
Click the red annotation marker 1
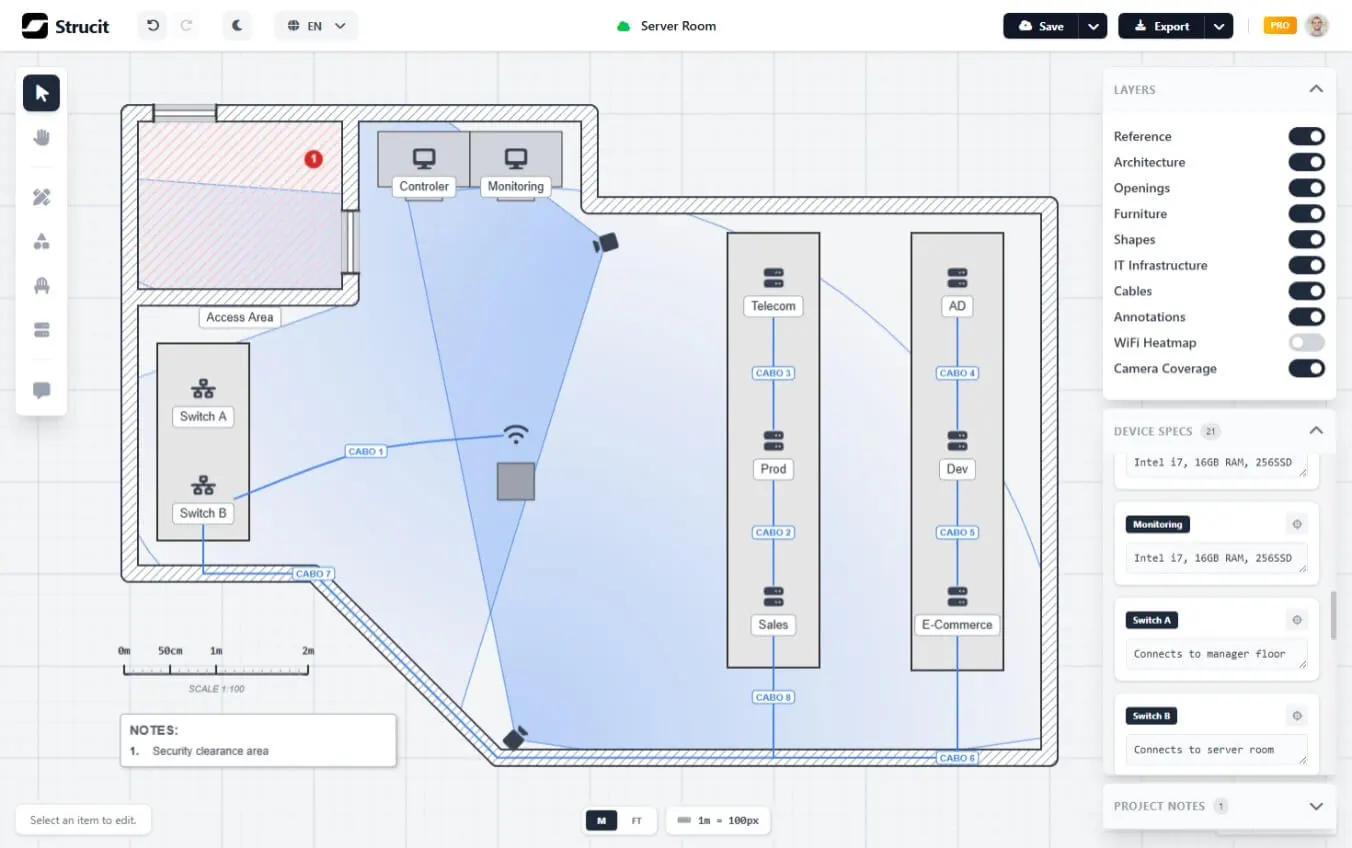(x=313, y=158)
